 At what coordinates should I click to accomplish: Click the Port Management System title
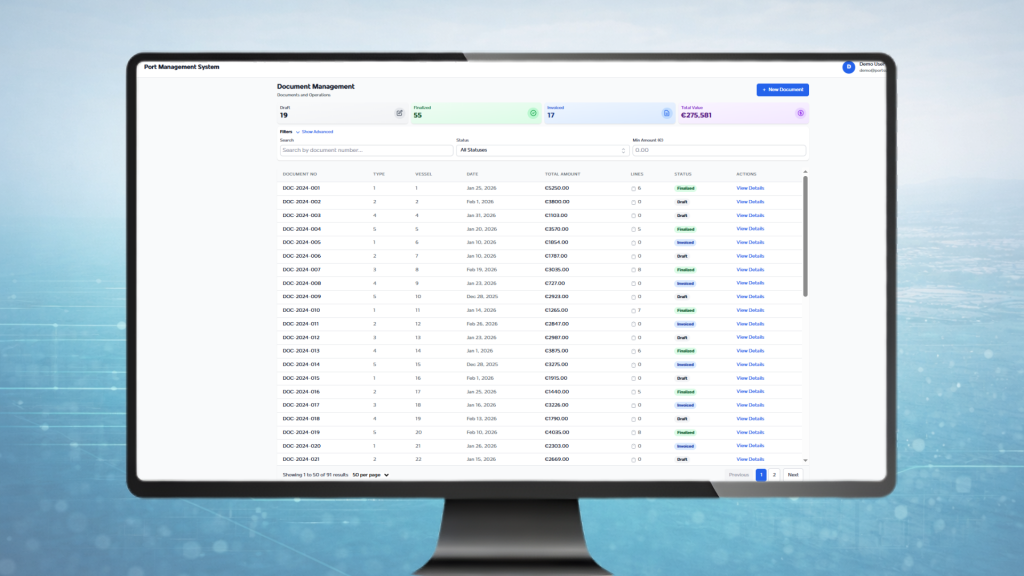182,67
